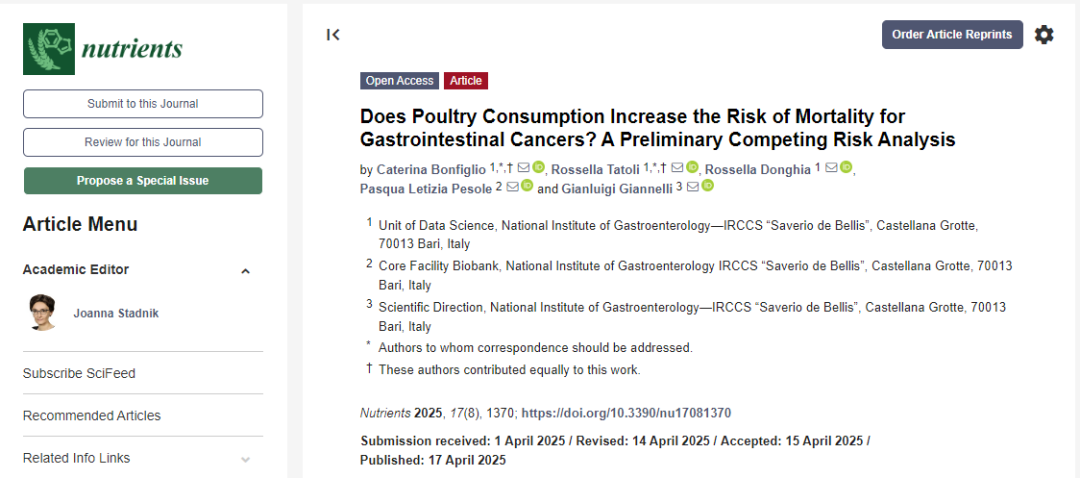Image resolution: width=1080 pixels, height=478 pixels.
Task: Open Subscribe SciFeed menu item
Action: [x=79, y=373]
